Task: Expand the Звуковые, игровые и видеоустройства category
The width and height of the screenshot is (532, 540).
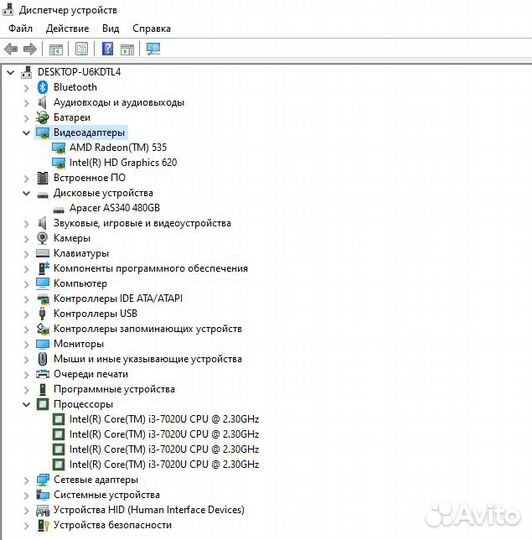Action: click(x=27, y=224)
